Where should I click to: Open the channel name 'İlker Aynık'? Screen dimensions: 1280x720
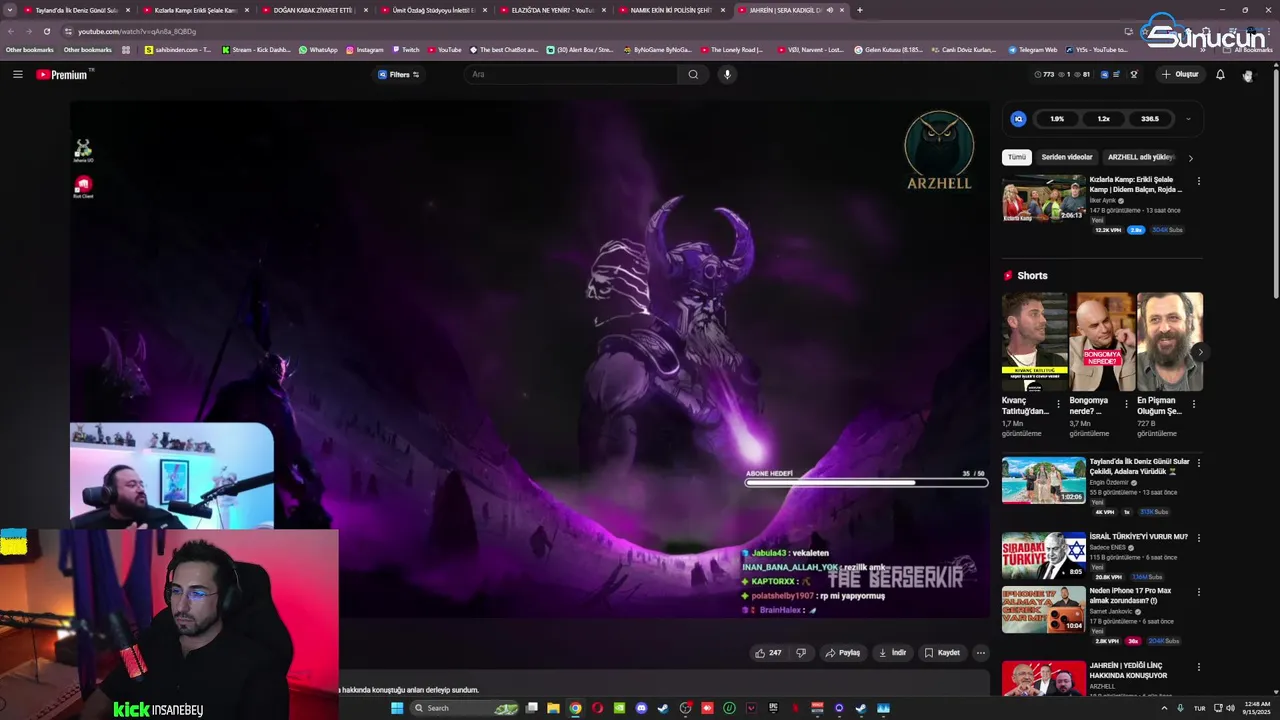point(1103,200)
